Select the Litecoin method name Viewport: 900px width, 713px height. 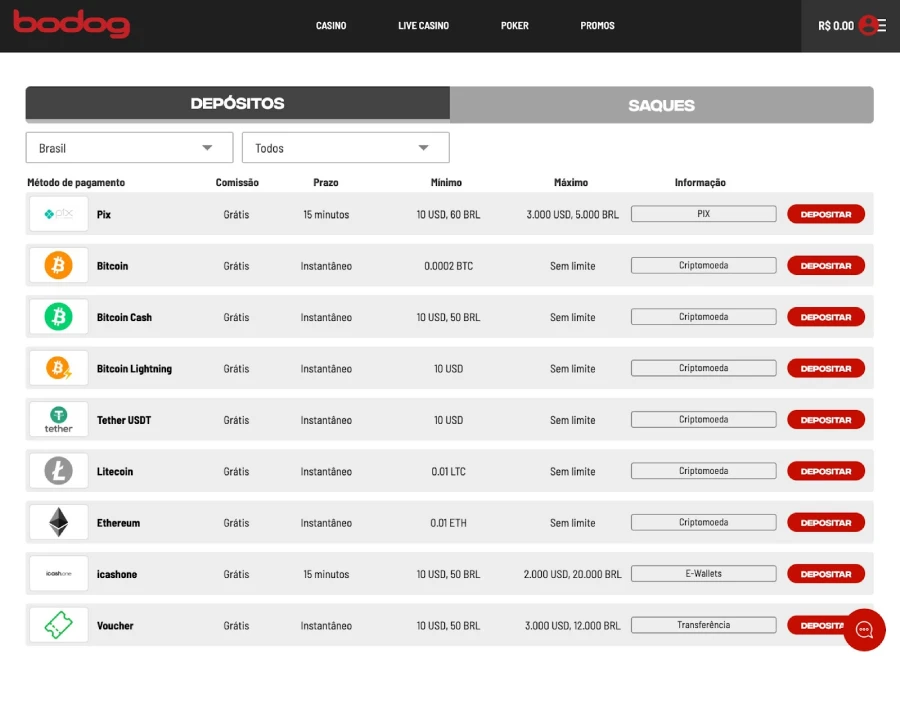coord(115,471)
